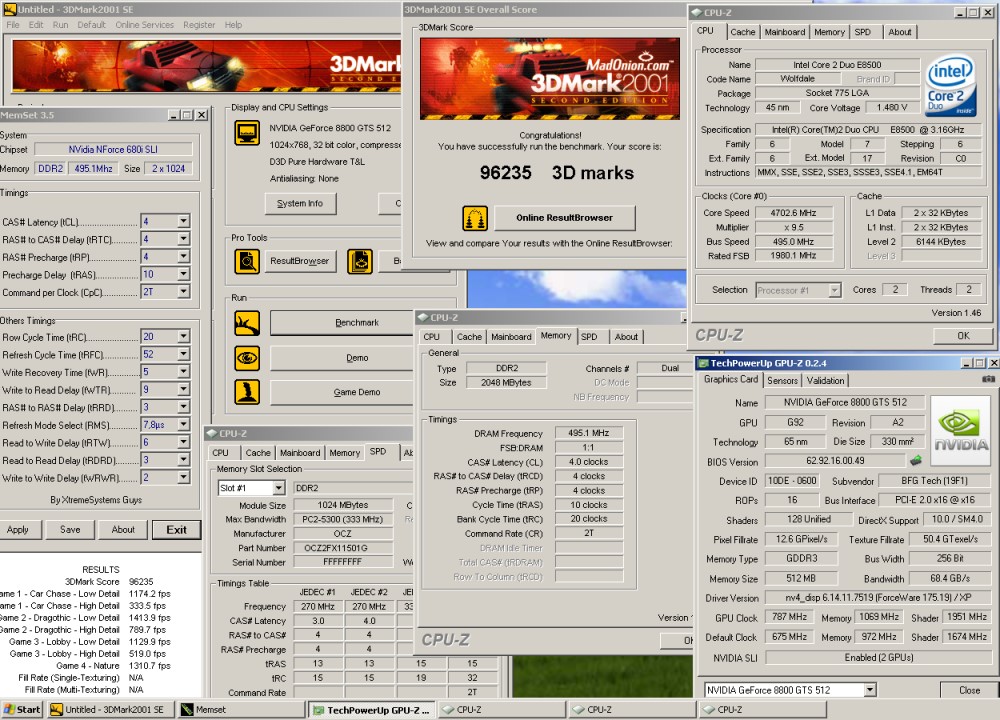
Task: Click the green BIOS save chip icon in GPU-Z
Action: point(915,460)
